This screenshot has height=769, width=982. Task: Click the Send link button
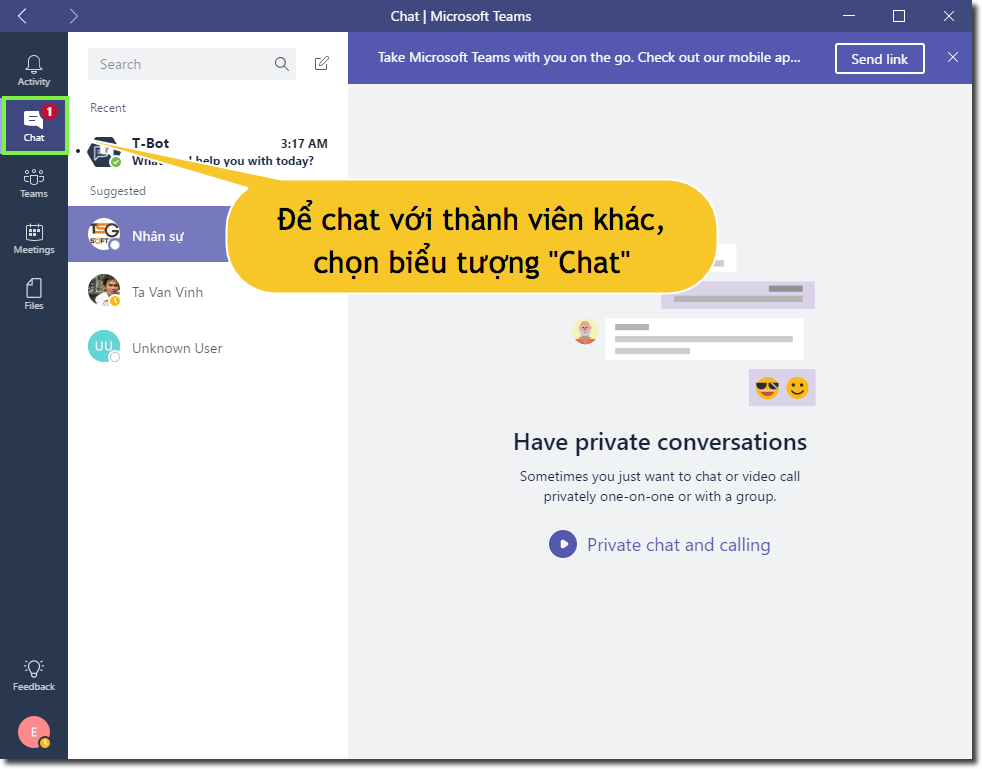879,58
